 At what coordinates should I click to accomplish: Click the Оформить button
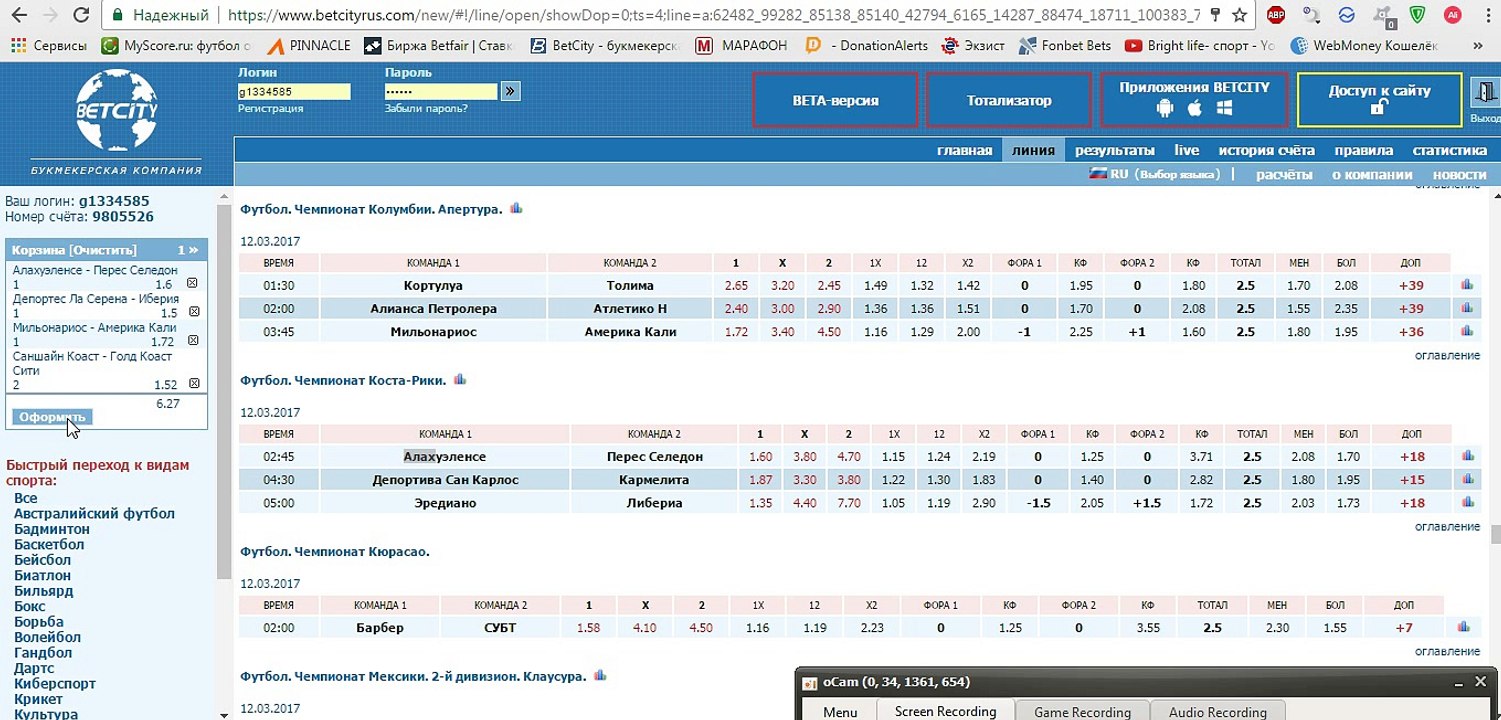[x=52, y=417]
